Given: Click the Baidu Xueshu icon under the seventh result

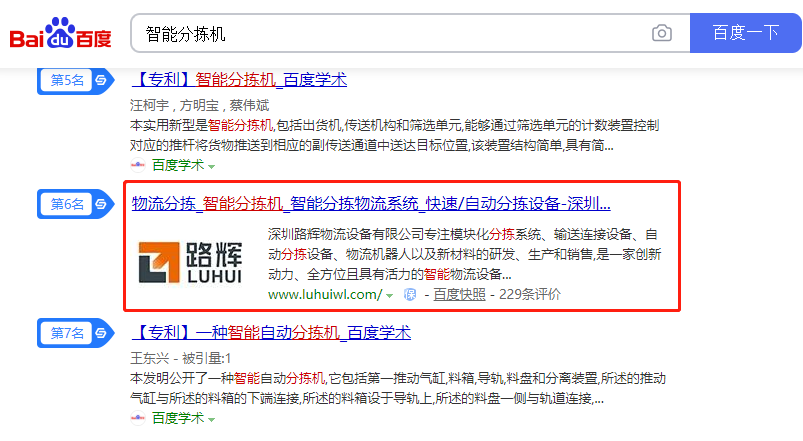Looking at the screenshot, I should [139, 418].
